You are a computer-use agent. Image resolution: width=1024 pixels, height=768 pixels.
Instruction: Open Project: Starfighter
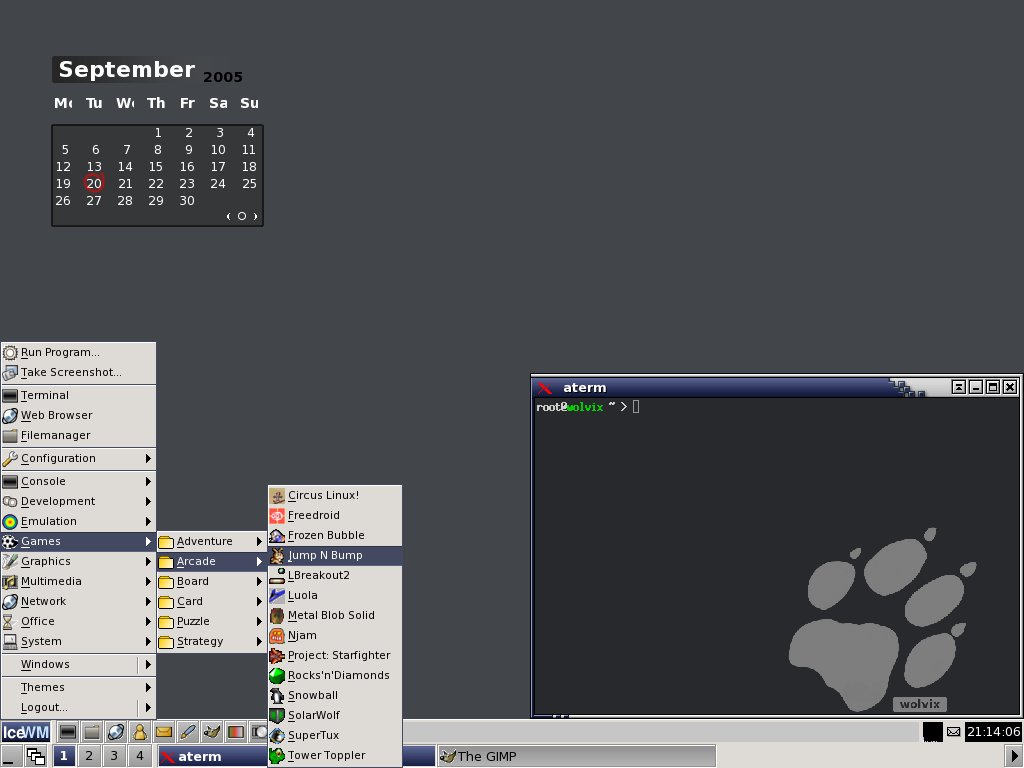tap(334, 655)
